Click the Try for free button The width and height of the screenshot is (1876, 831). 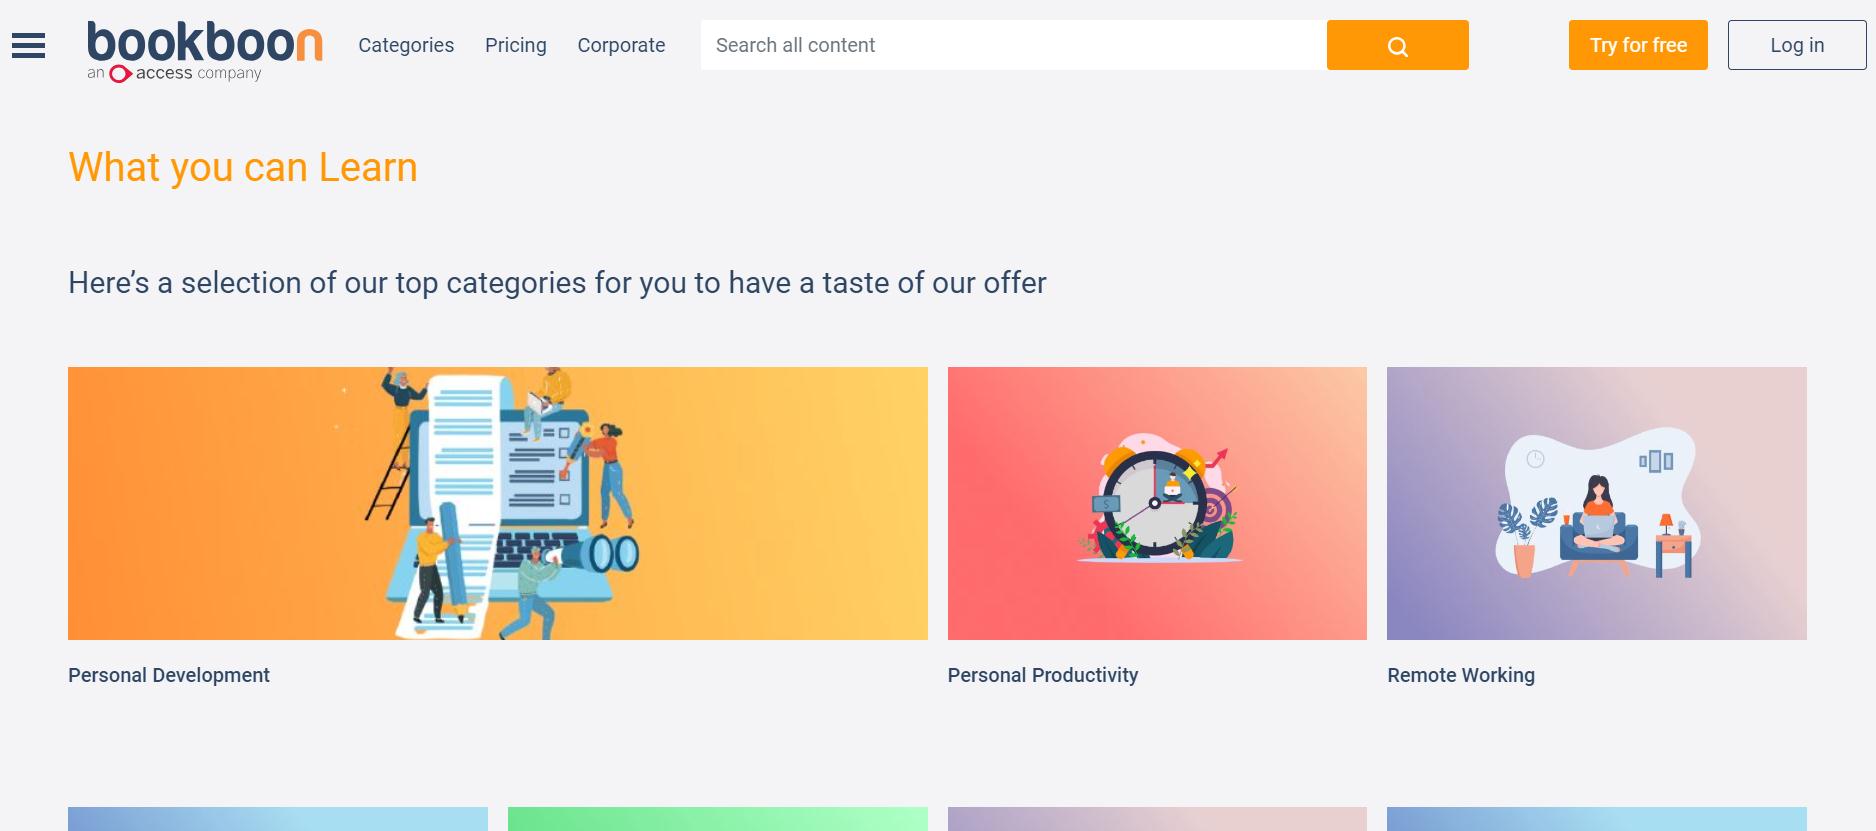(x=1637, y=45)
